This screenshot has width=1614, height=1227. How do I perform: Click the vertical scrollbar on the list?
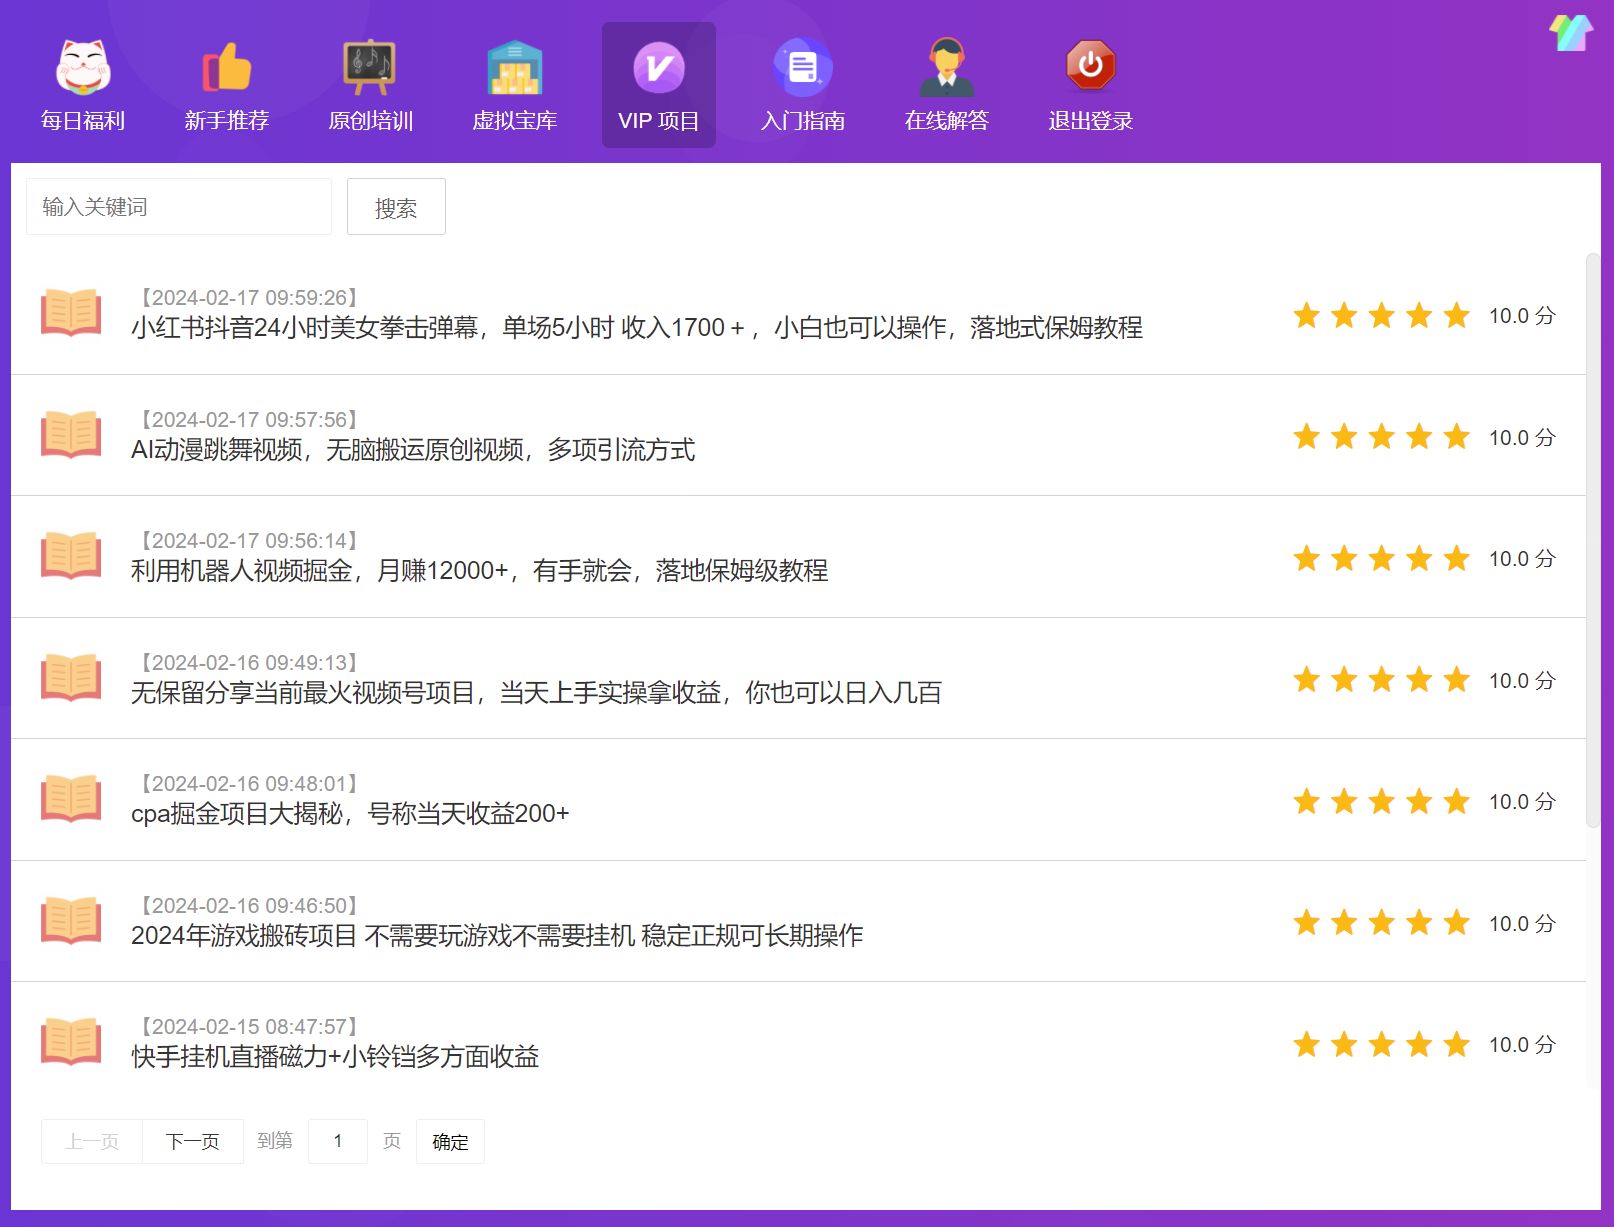click(1593, 540)
